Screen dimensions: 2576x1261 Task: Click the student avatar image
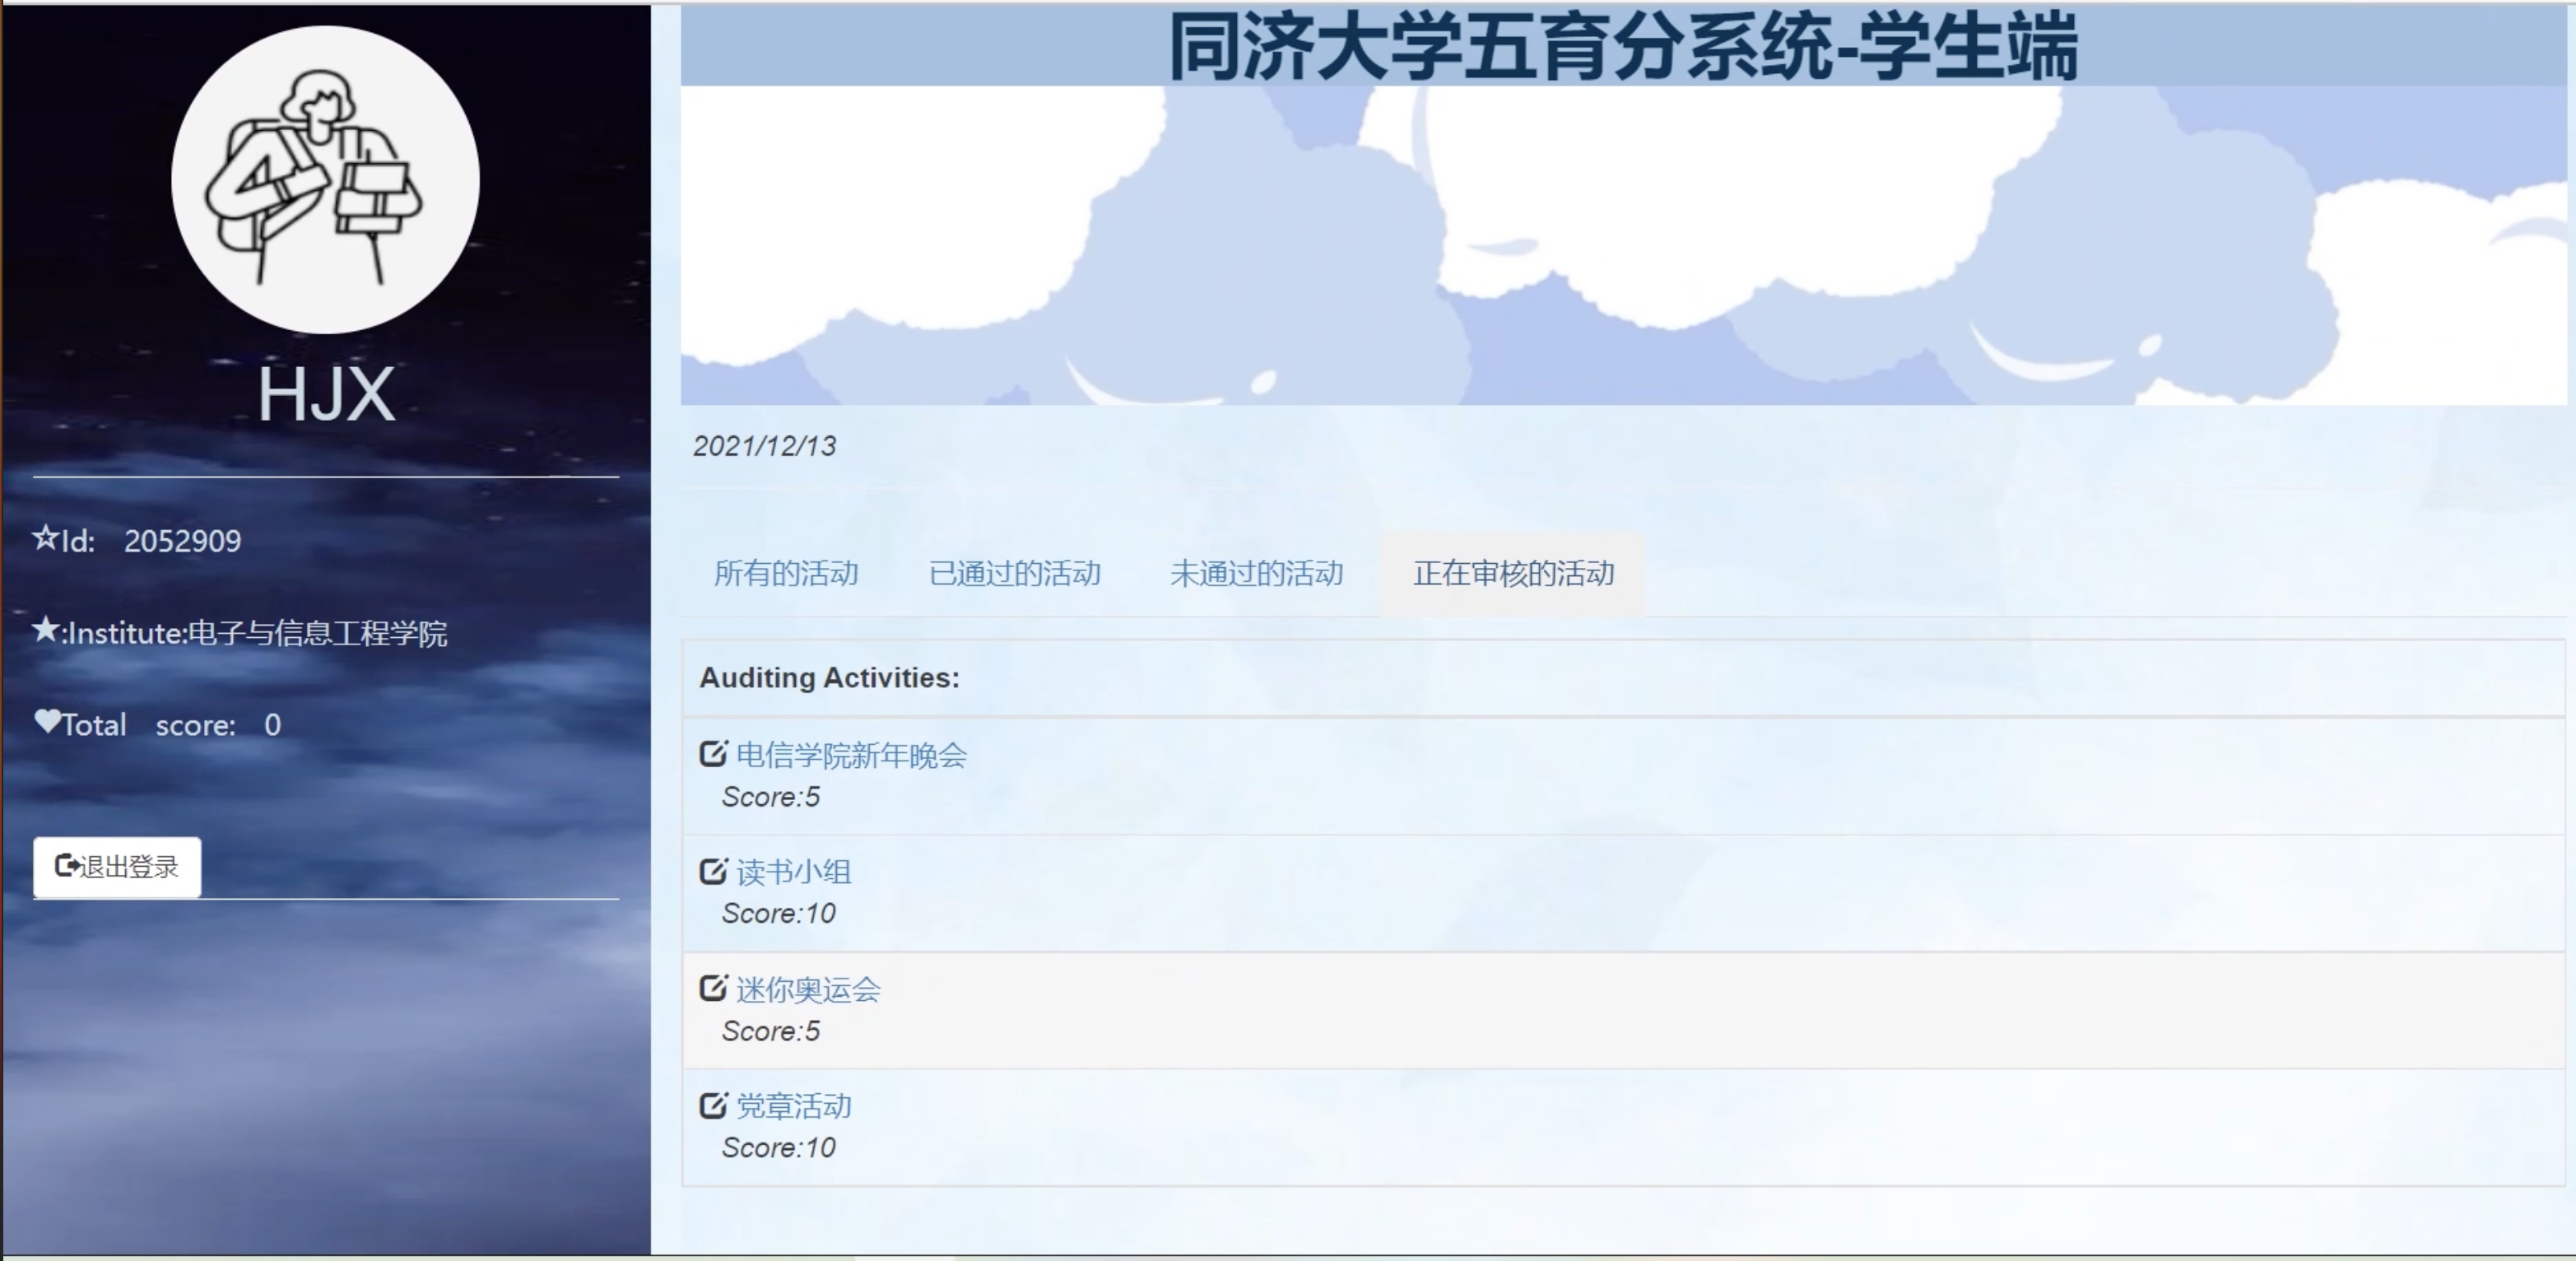[x=325, y=180]
